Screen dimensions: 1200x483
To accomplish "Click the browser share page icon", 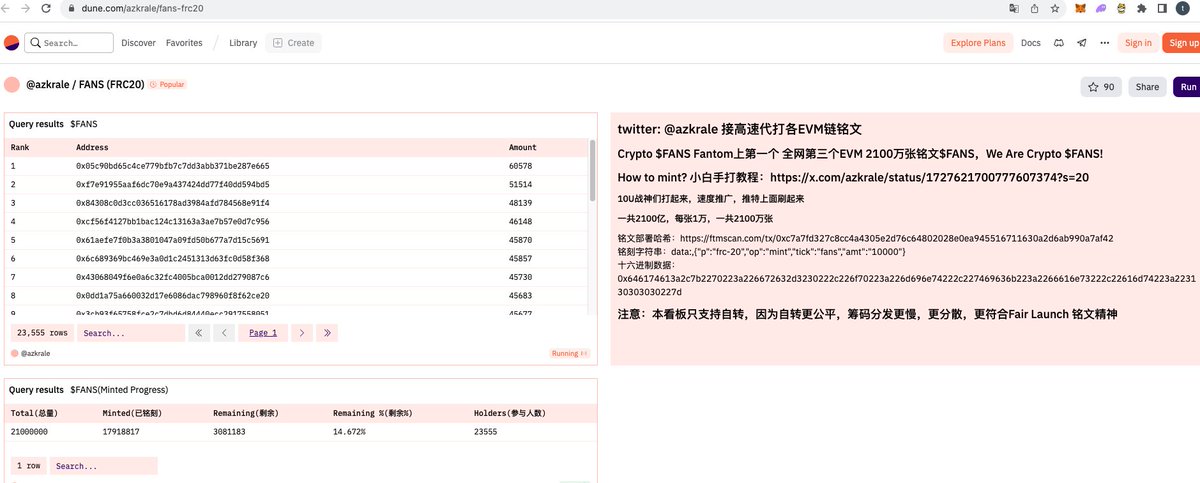I will (1034, 8).
